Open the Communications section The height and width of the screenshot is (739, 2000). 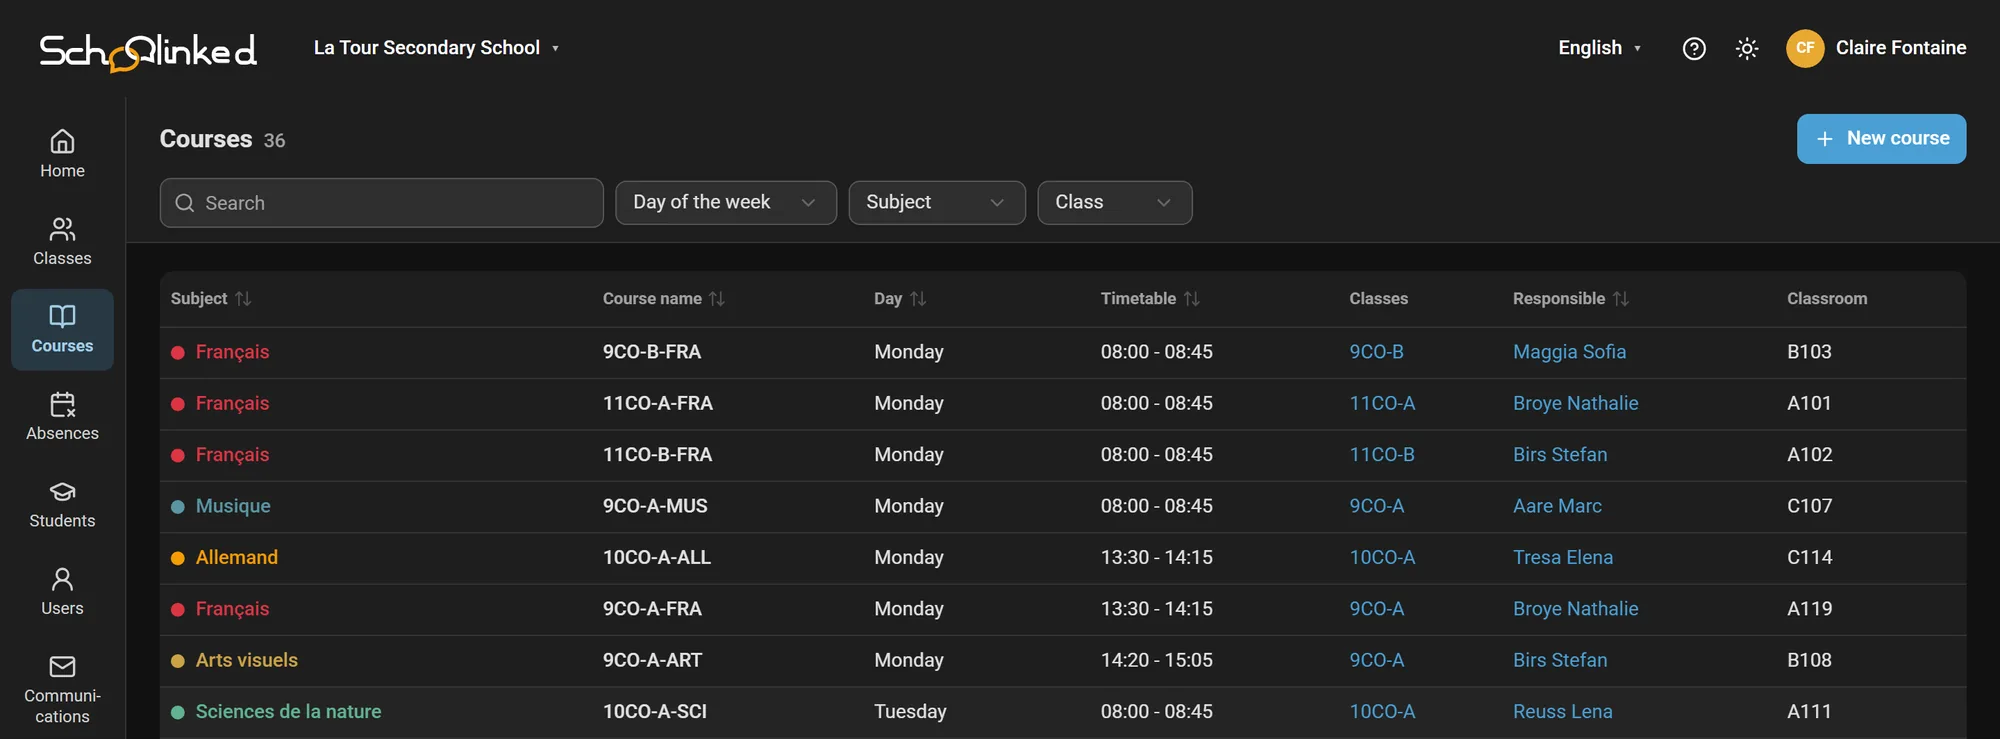(x=62, y=689)
